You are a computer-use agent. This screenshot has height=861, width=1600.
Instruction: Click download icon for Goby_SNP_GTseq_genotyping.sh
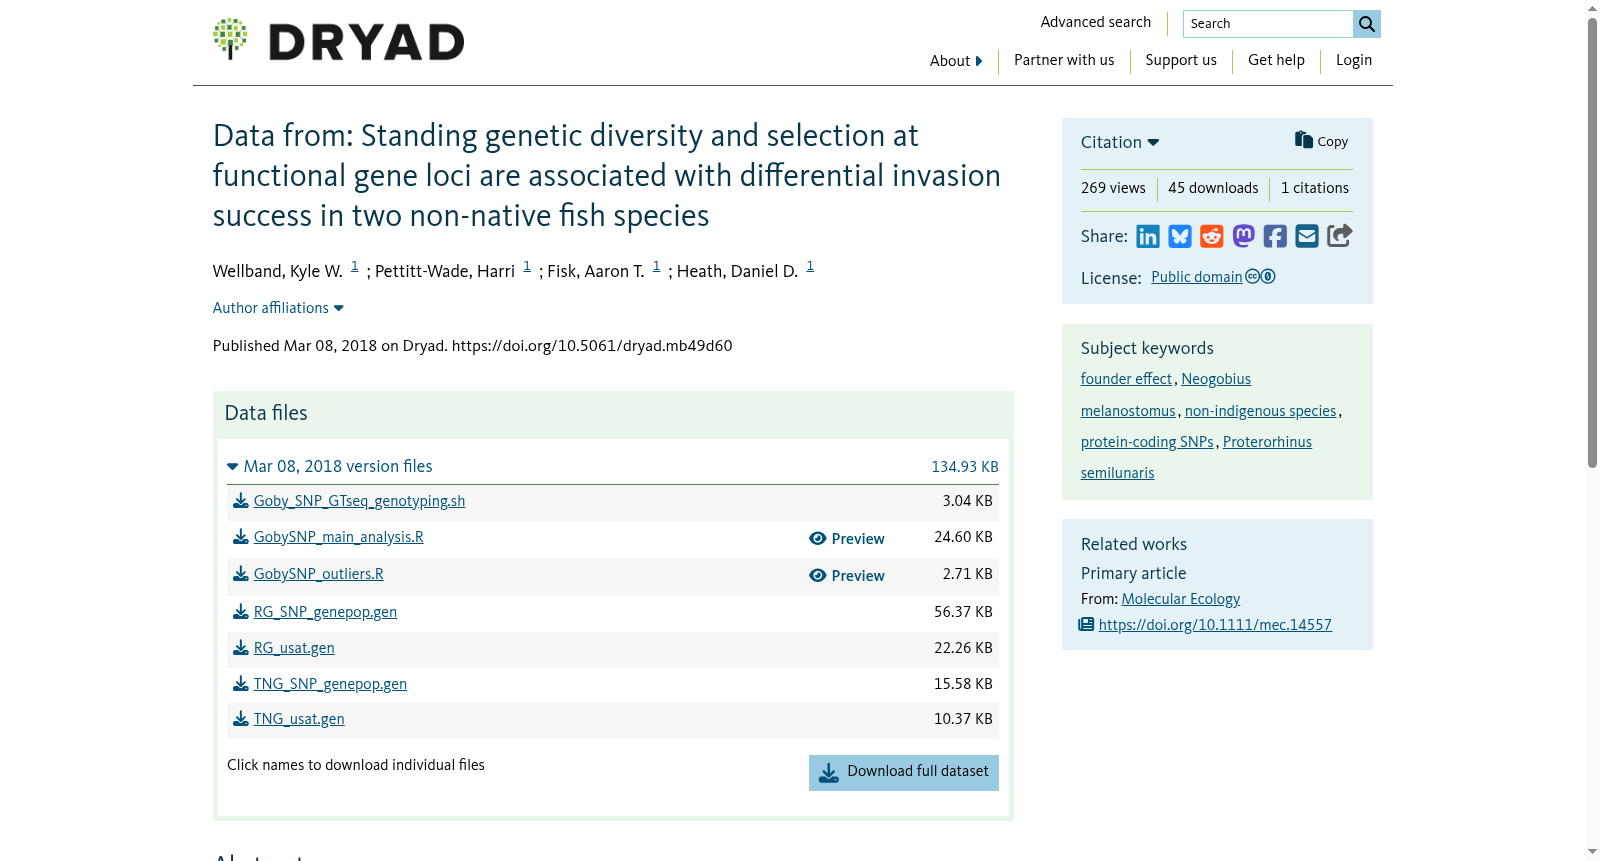[241, 501]
